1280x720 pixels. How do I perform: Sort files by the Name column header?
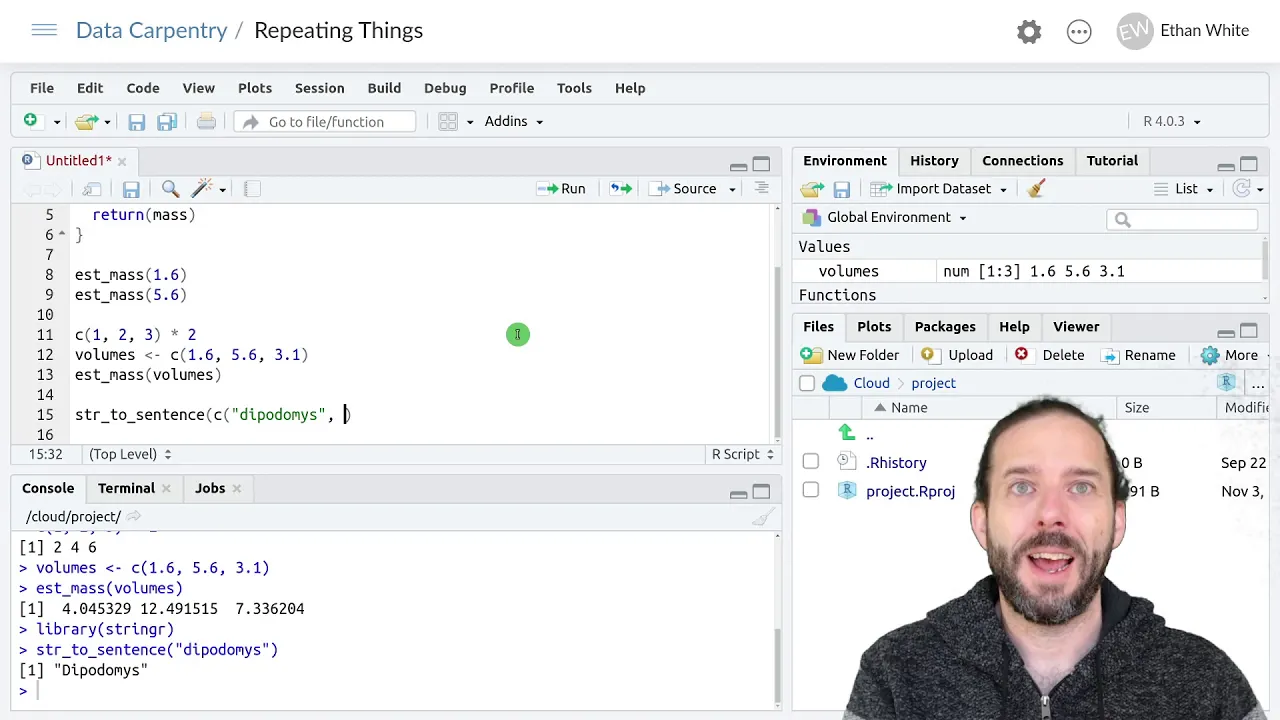click(909, 408)
